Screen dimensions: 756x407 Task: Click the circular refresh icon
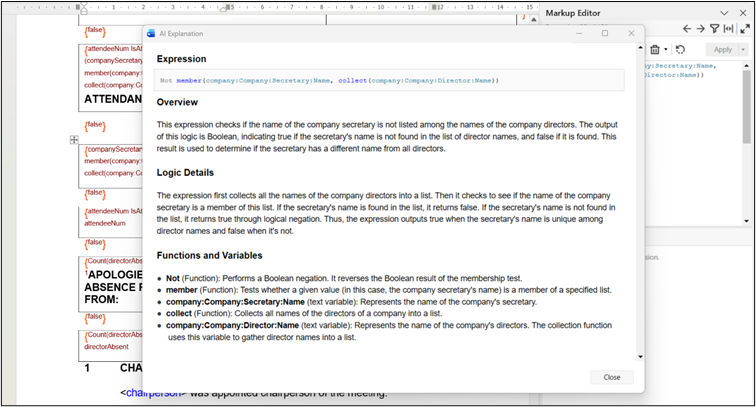(x=680, y=49)
